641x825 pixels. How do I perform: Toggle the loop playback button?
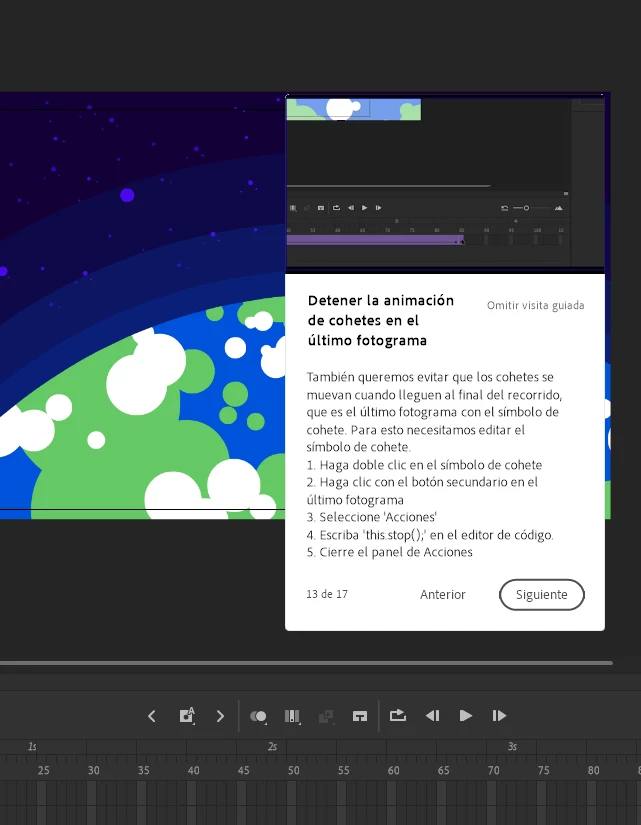(398, 716)
